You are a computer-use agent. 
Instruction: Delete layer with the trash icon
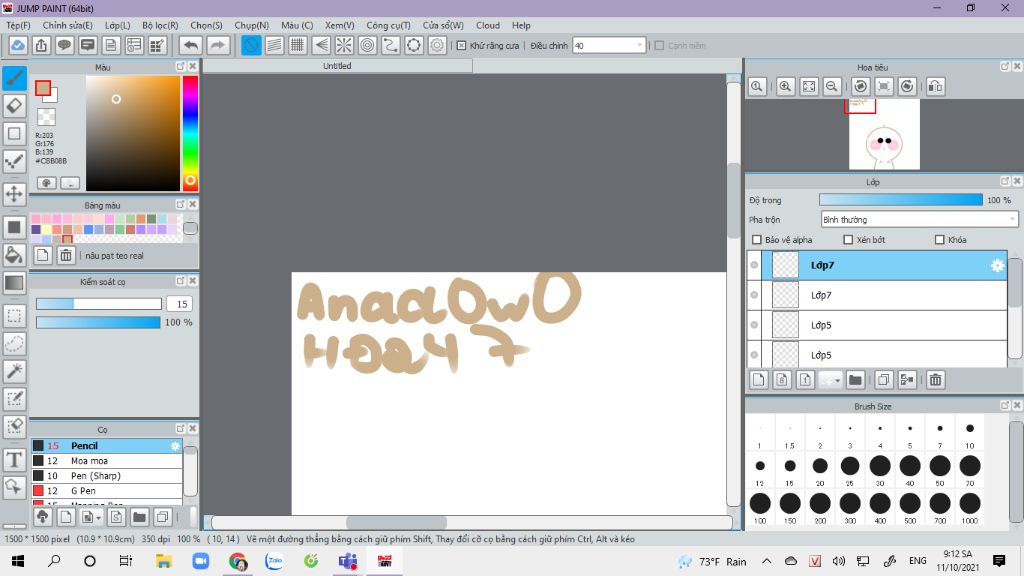(935, 379)
